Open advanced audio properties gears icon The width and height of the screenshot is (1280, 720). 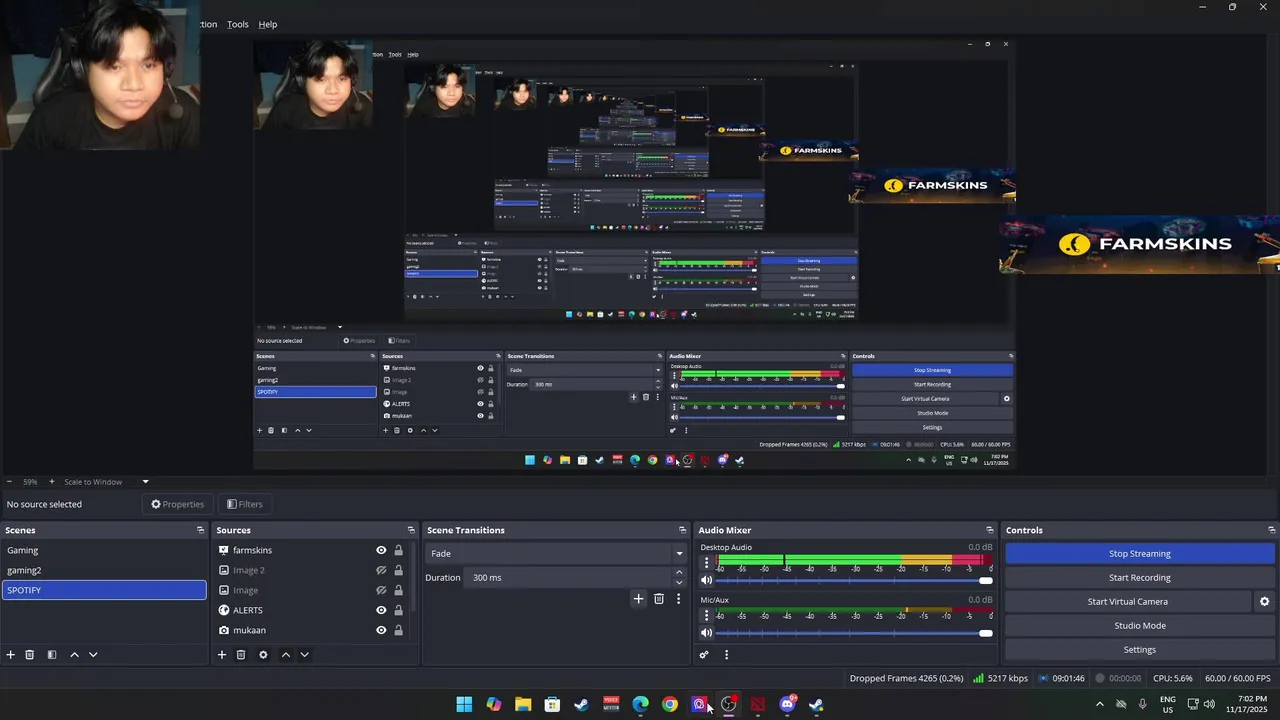704,655
